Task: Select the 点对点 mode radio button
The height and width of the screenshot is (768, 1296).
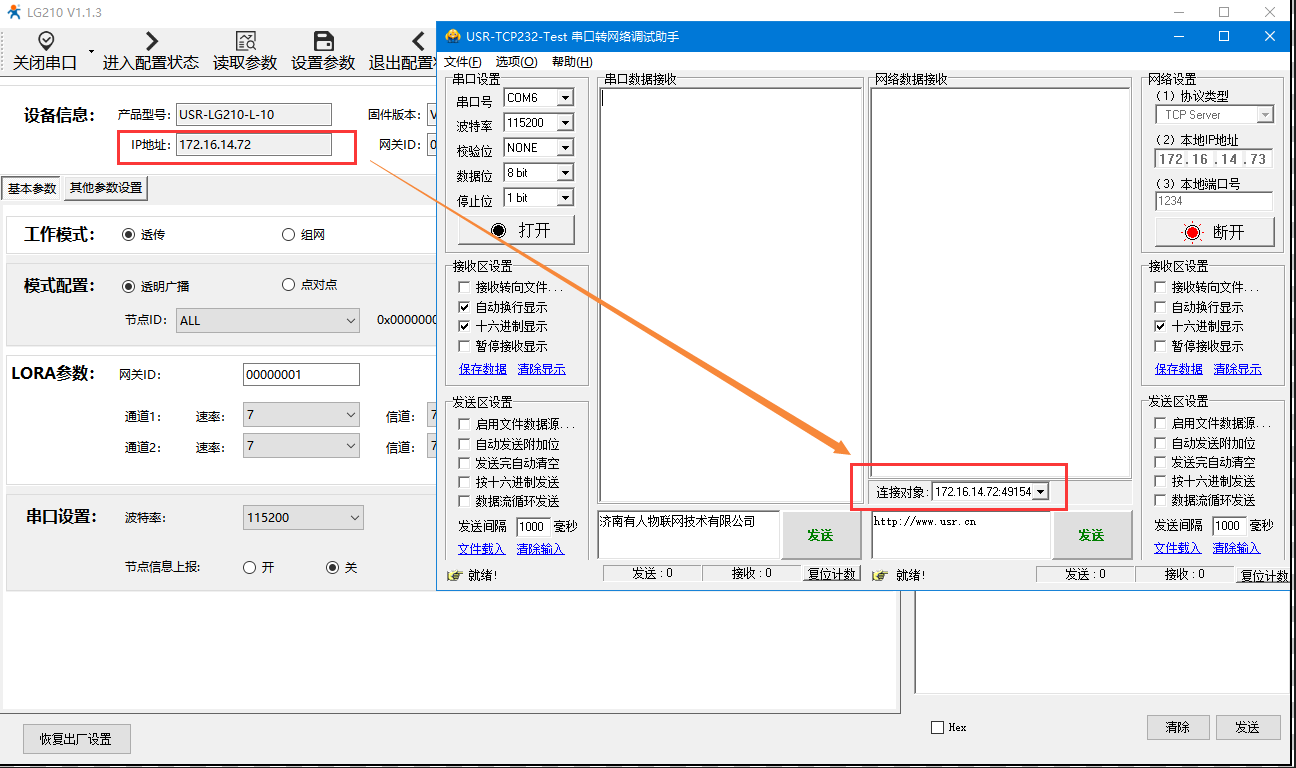Action: coord(289,285)
